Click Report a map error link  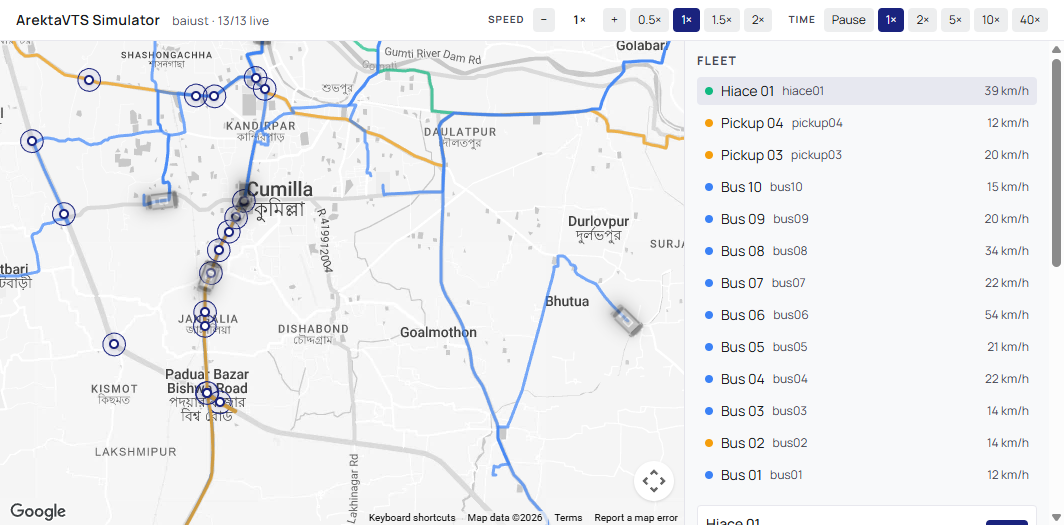636,518
